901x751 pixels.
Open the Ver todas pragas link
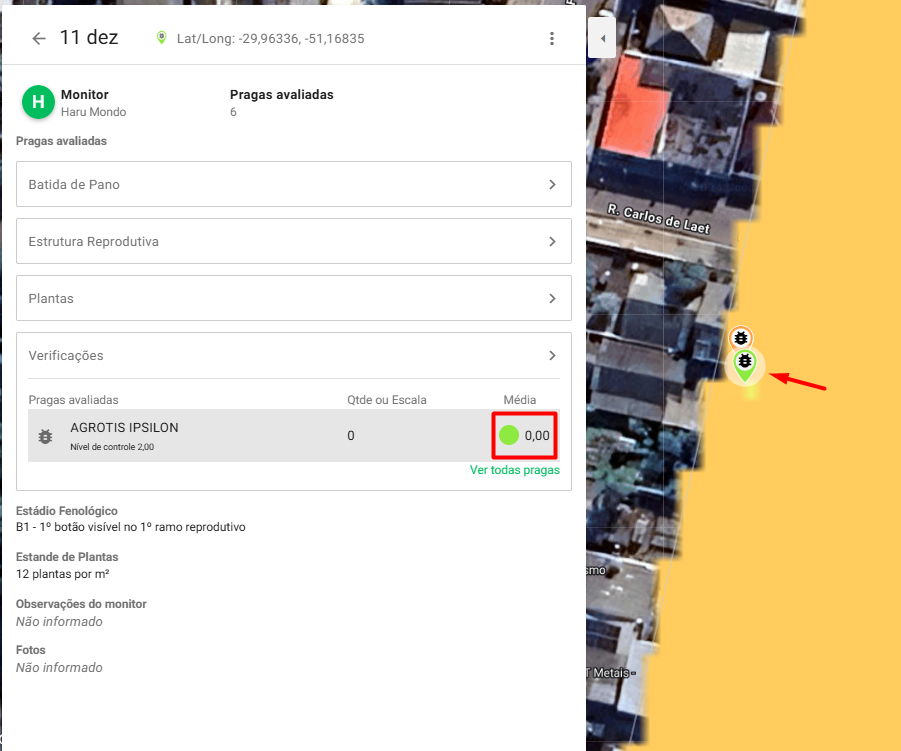point(514,470)
